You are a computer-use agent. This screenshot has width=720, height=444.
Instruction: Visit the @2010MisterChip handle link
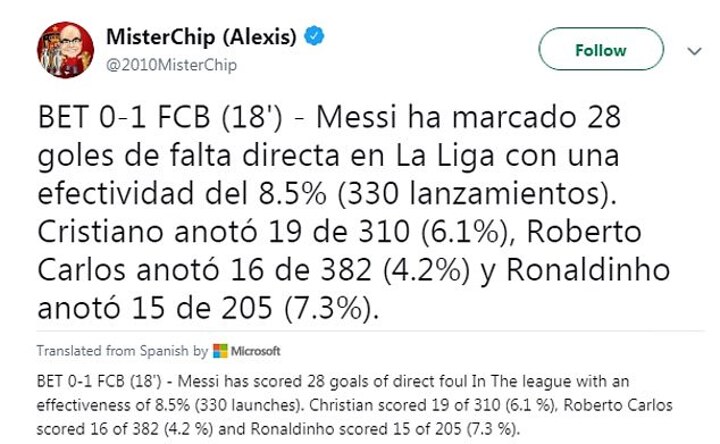pyautogui.click(x=171, y=65)
